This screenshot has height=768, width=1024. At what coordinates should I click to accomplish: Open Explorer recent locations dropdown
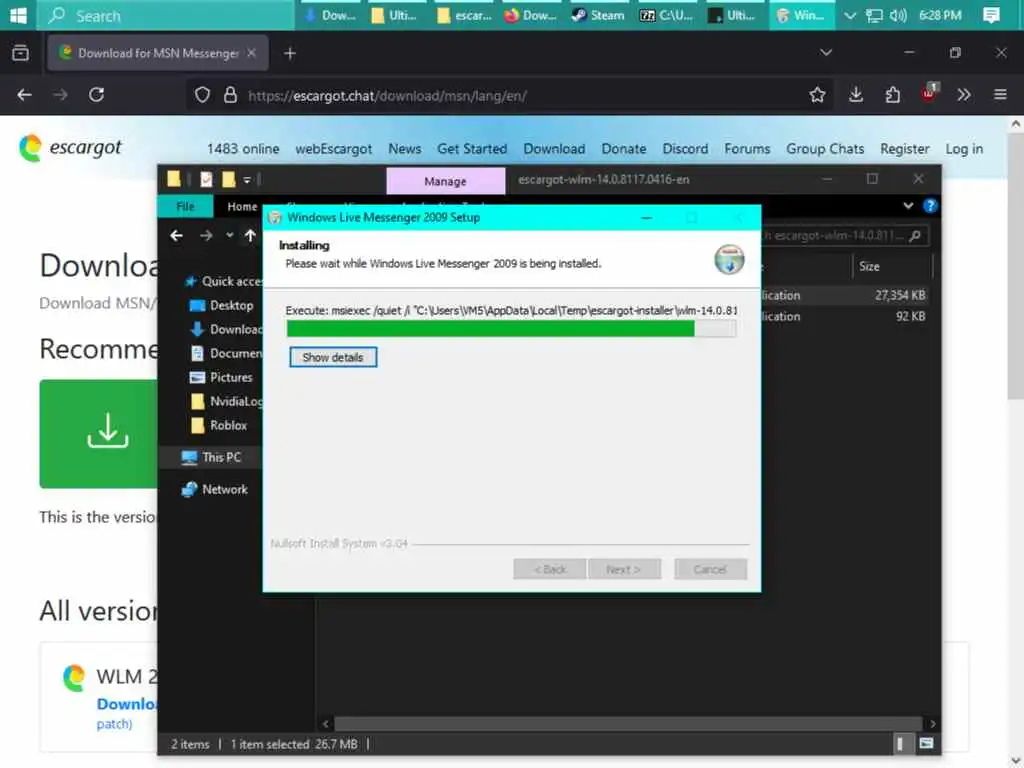coord(229,236)
